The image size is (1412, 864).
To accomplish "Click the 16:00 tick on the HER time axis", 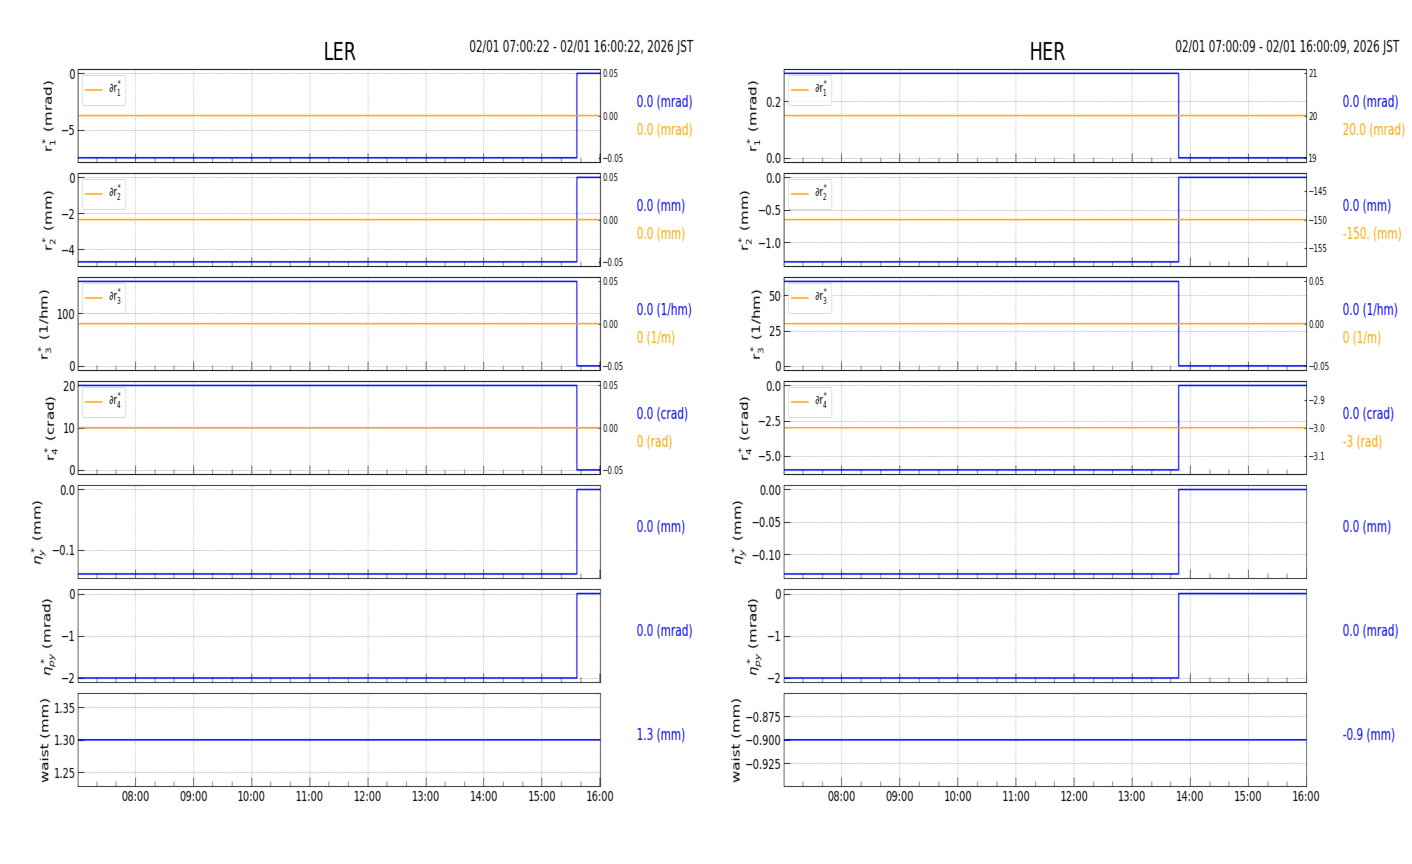I will point(1306,797).
